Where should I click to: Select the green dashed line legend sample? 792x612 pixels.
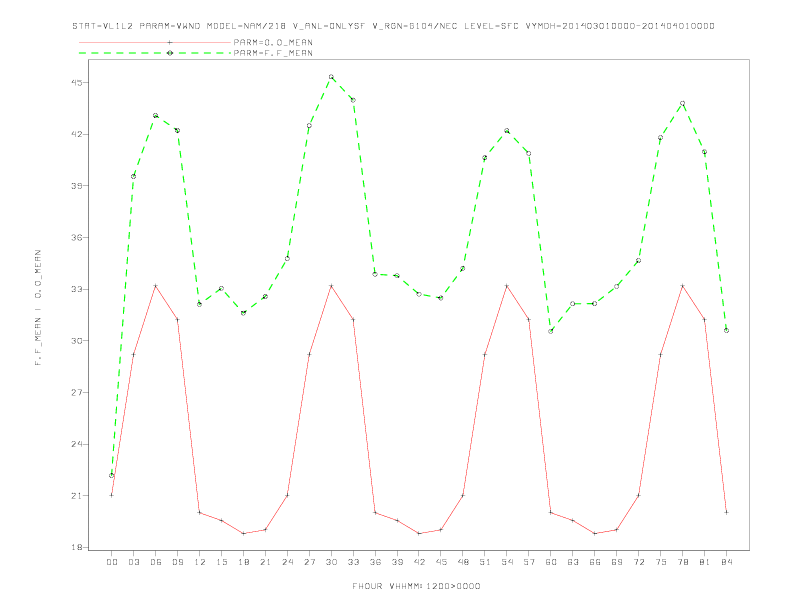pos(155,53)
